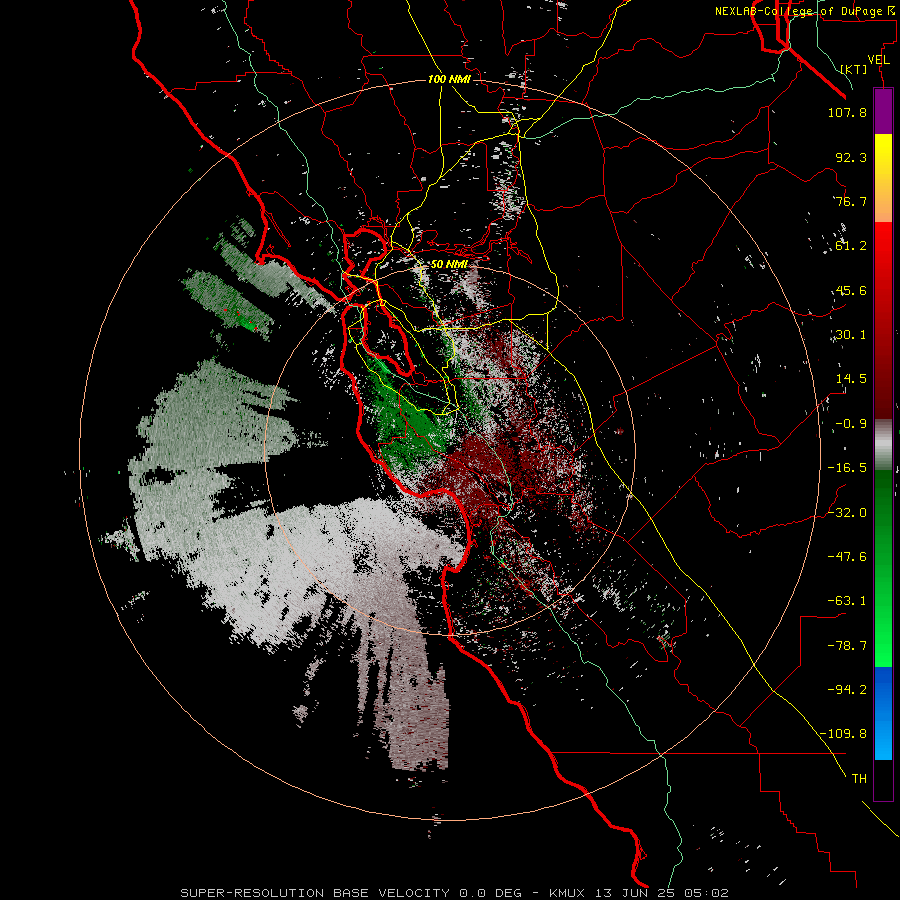
Task: Select the -32.0 velocity scale value
Action: 847,513
